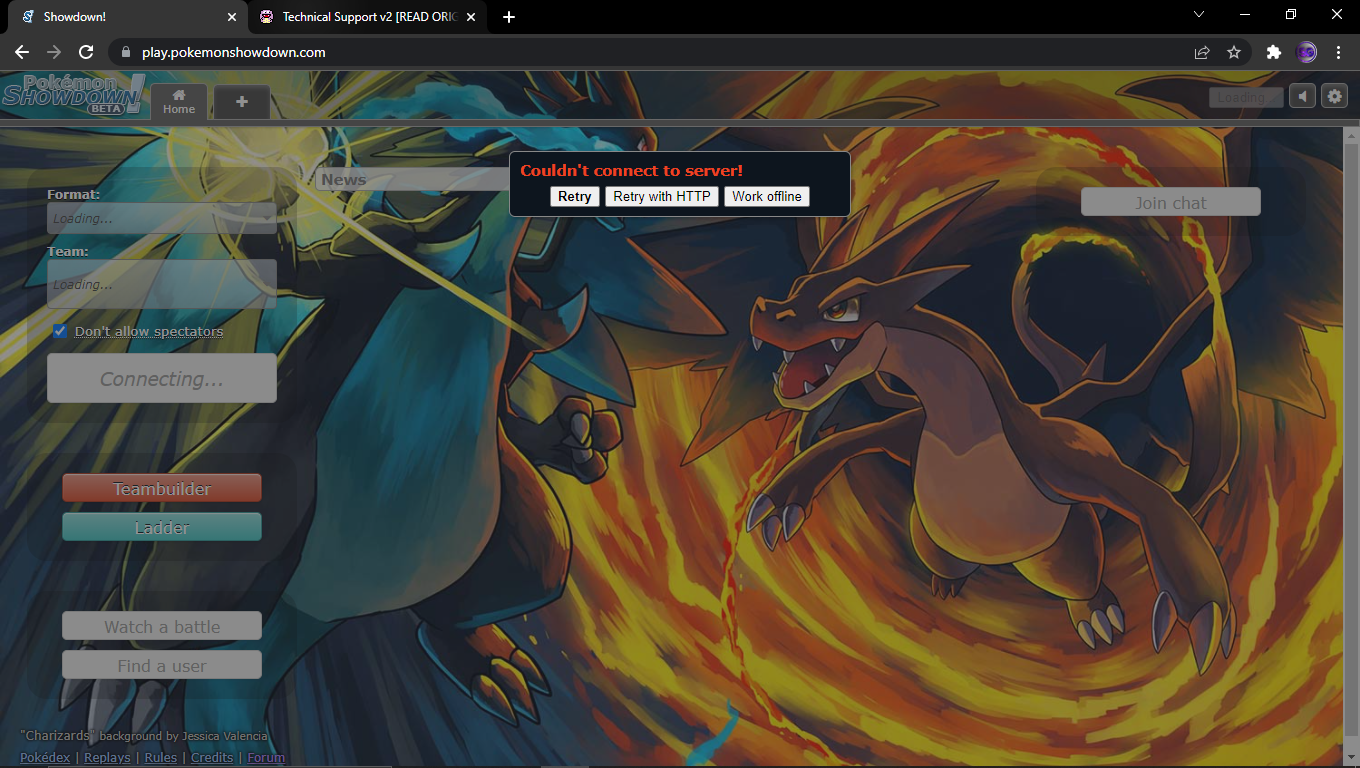The image size is (1360, 768).
Task: Open the Format dropdown
Action: click(x=162, y=218)
